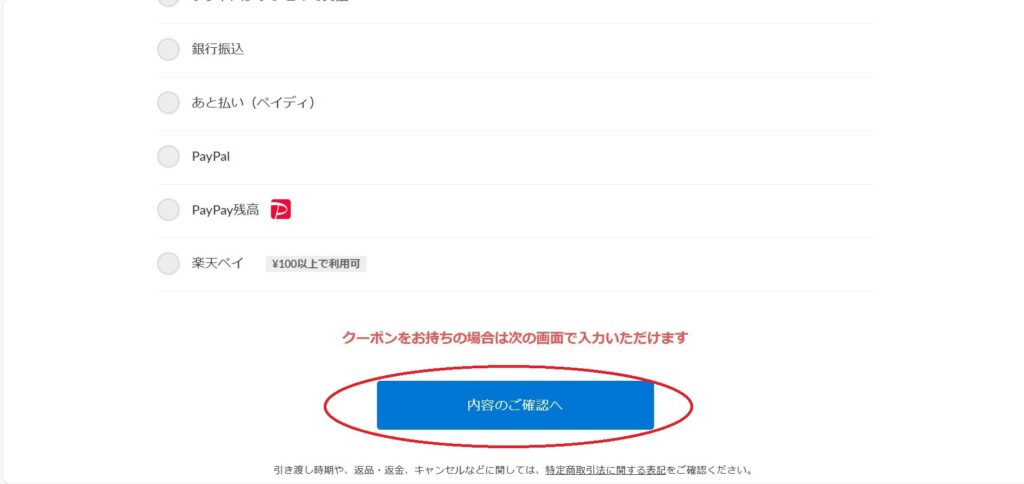The height and width of the screenshot is (484, 1024).
Task: Click the ¥100以上で利用可 badge
Action: [x=316, y=264]
